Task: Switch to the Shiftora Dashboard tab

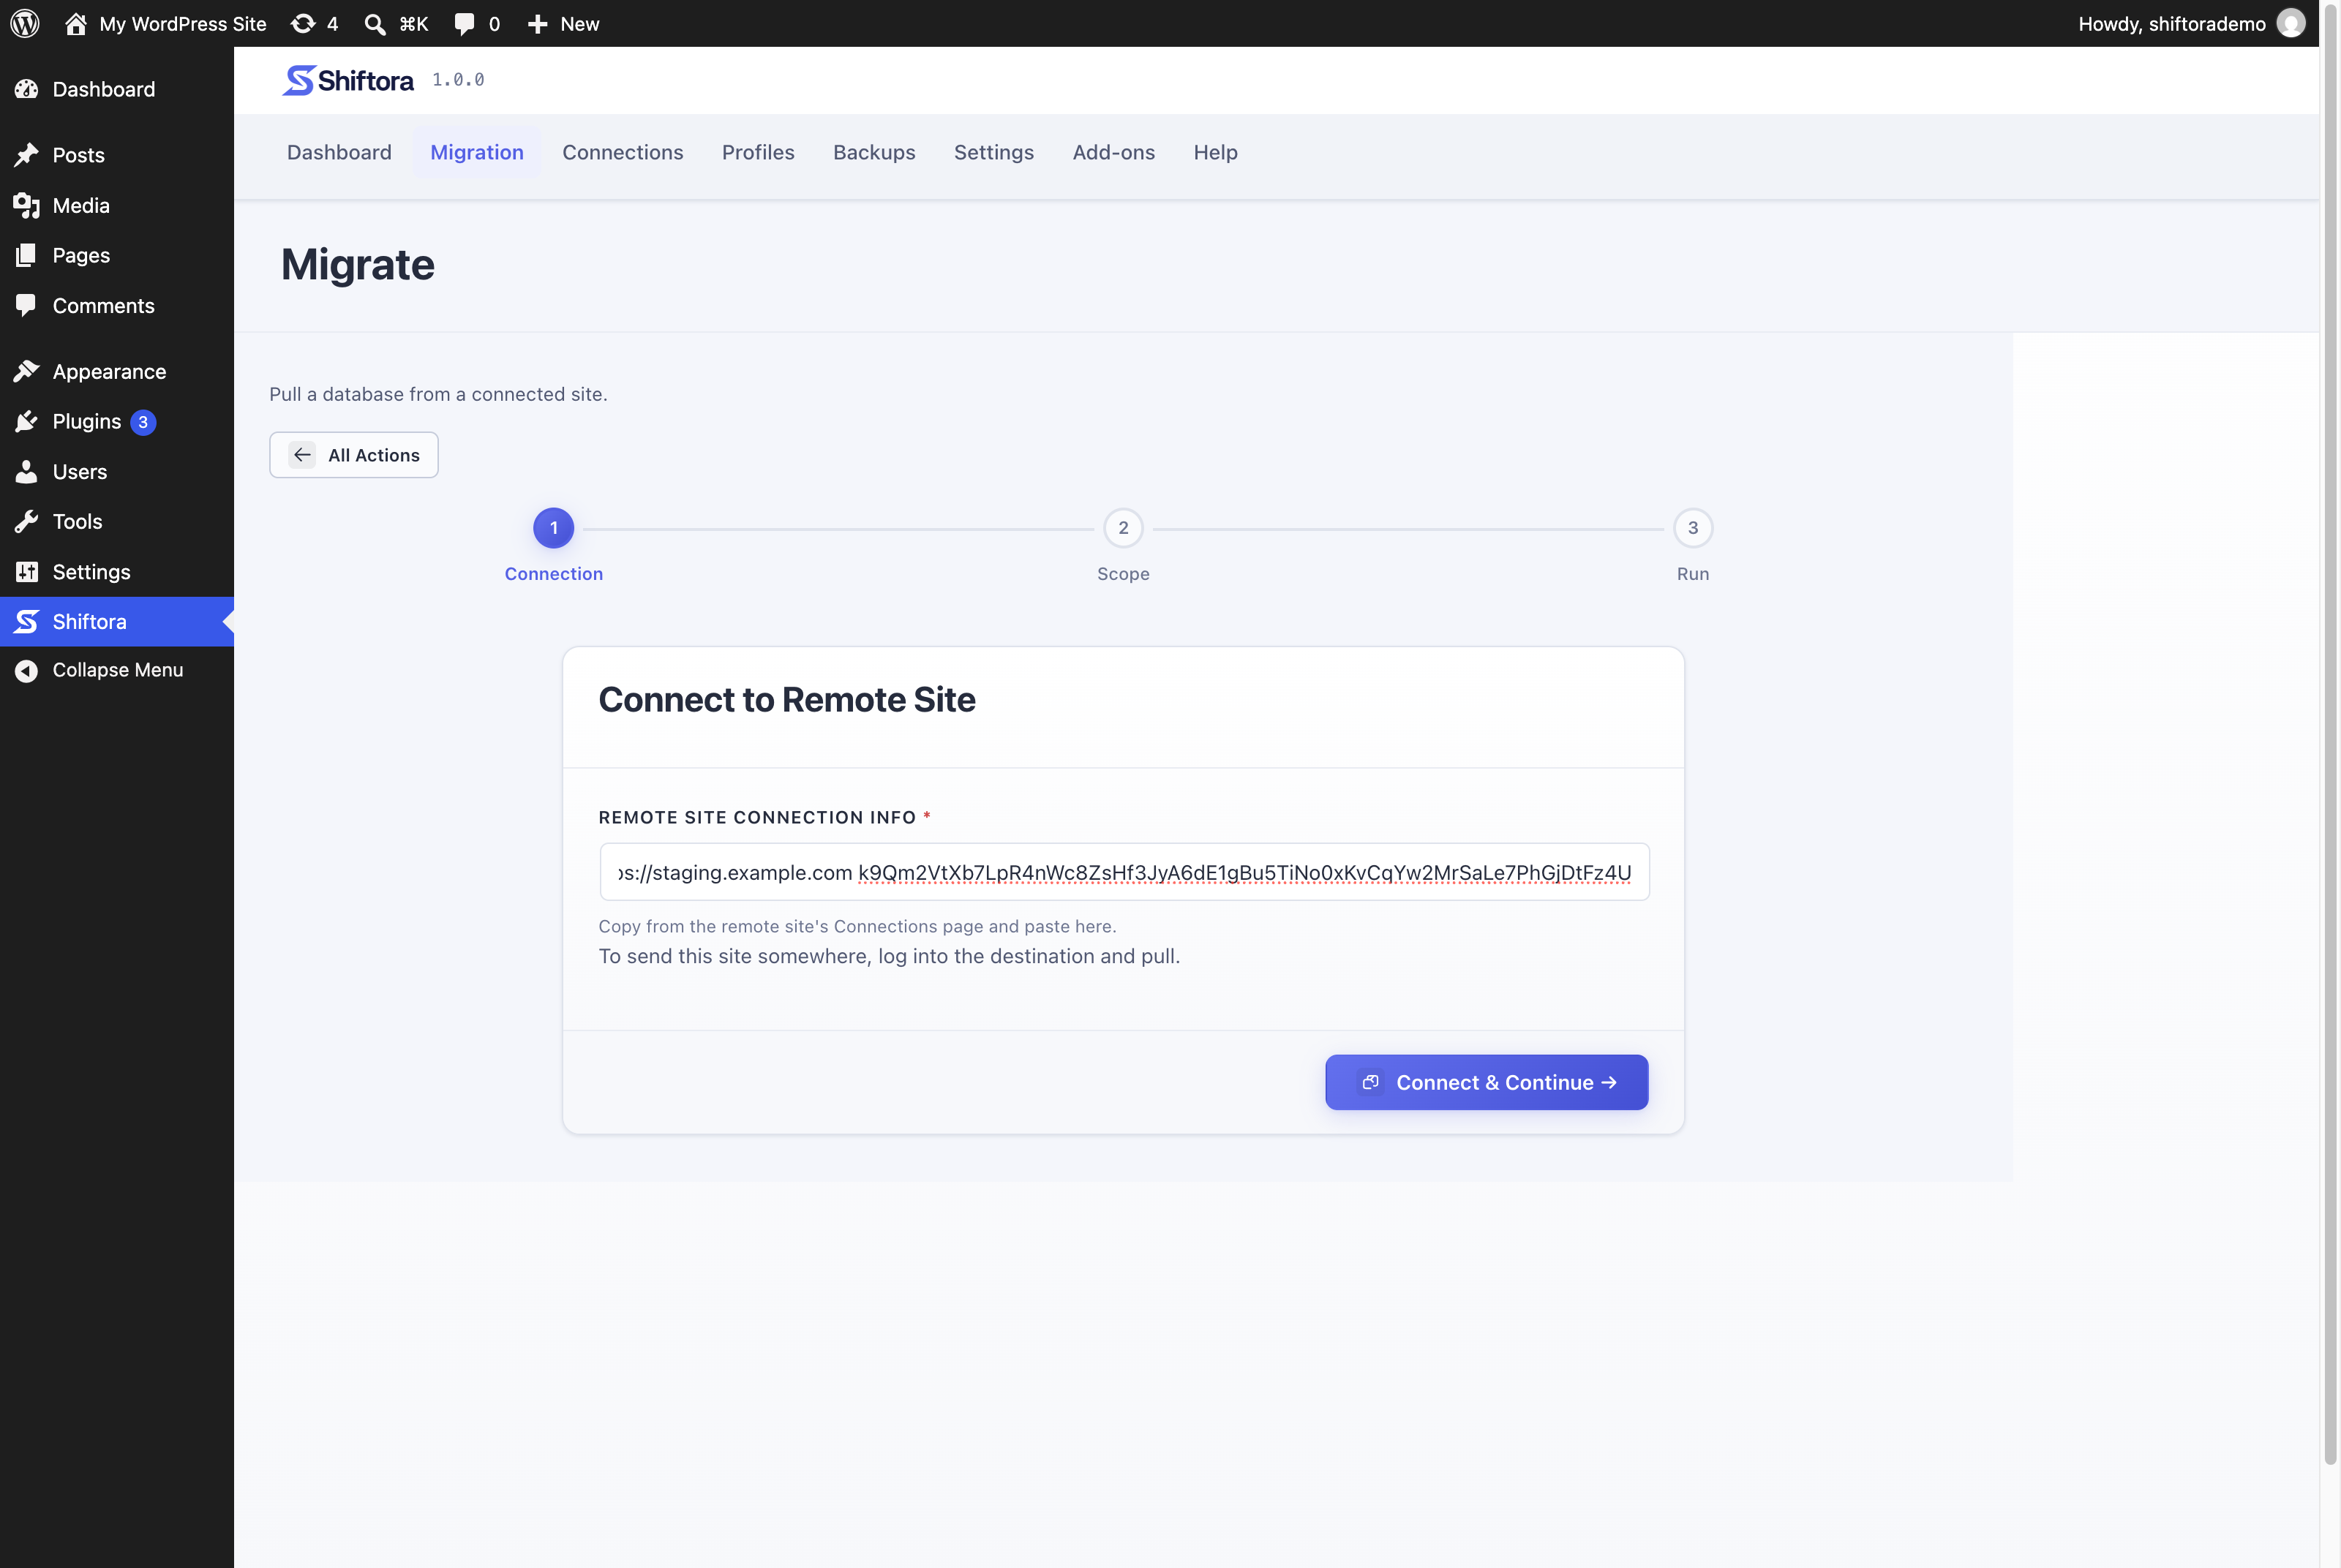Action: (339, 152)
